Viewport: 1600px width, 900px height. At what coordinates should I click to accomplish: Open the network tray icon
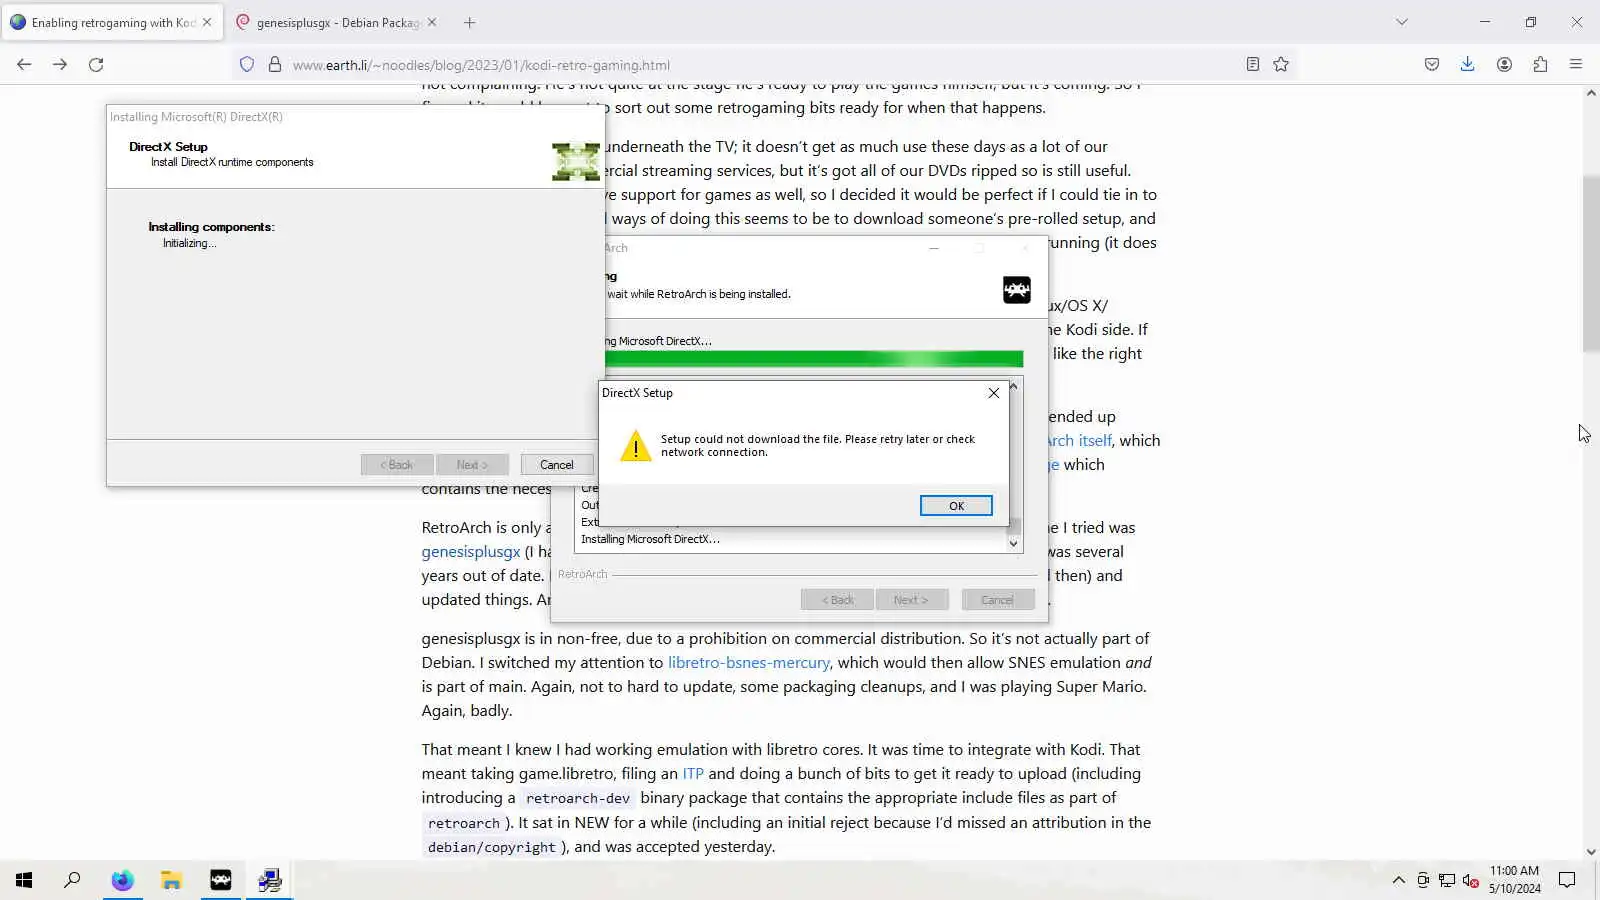point(1447,880)
